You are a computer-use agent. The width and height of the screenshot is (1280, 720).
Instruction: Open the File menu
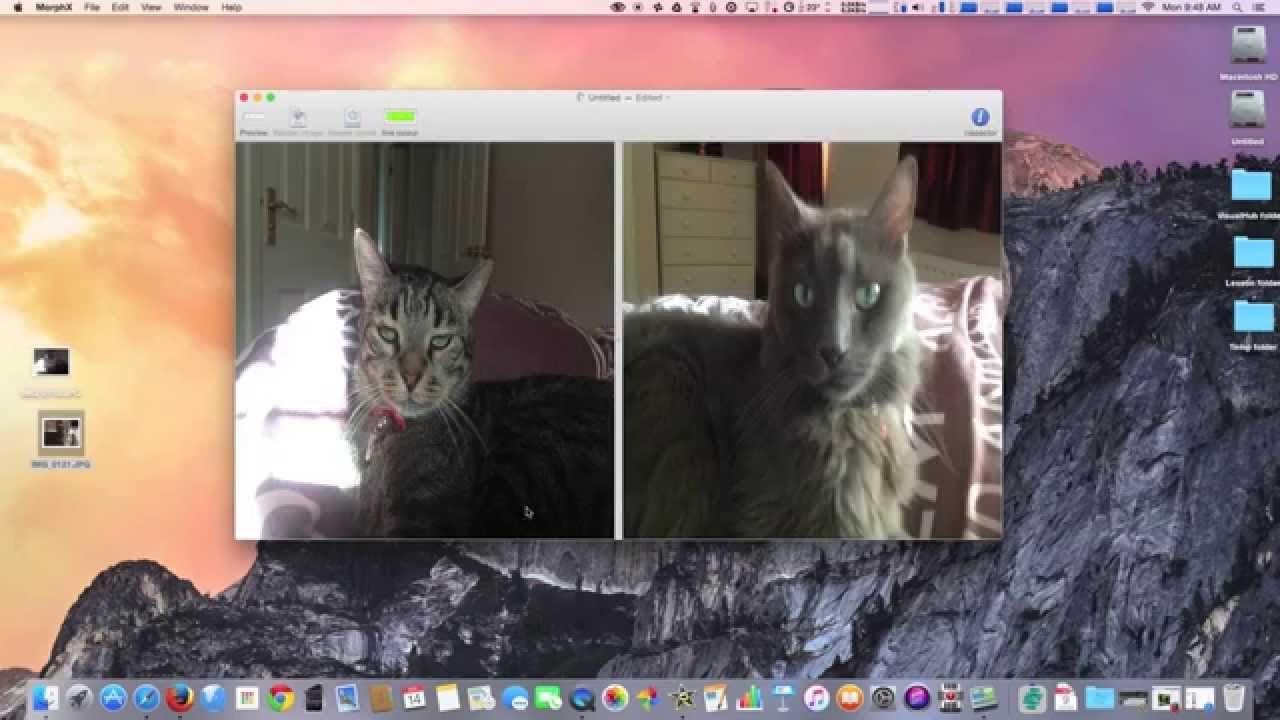click(x=92, y=7)
